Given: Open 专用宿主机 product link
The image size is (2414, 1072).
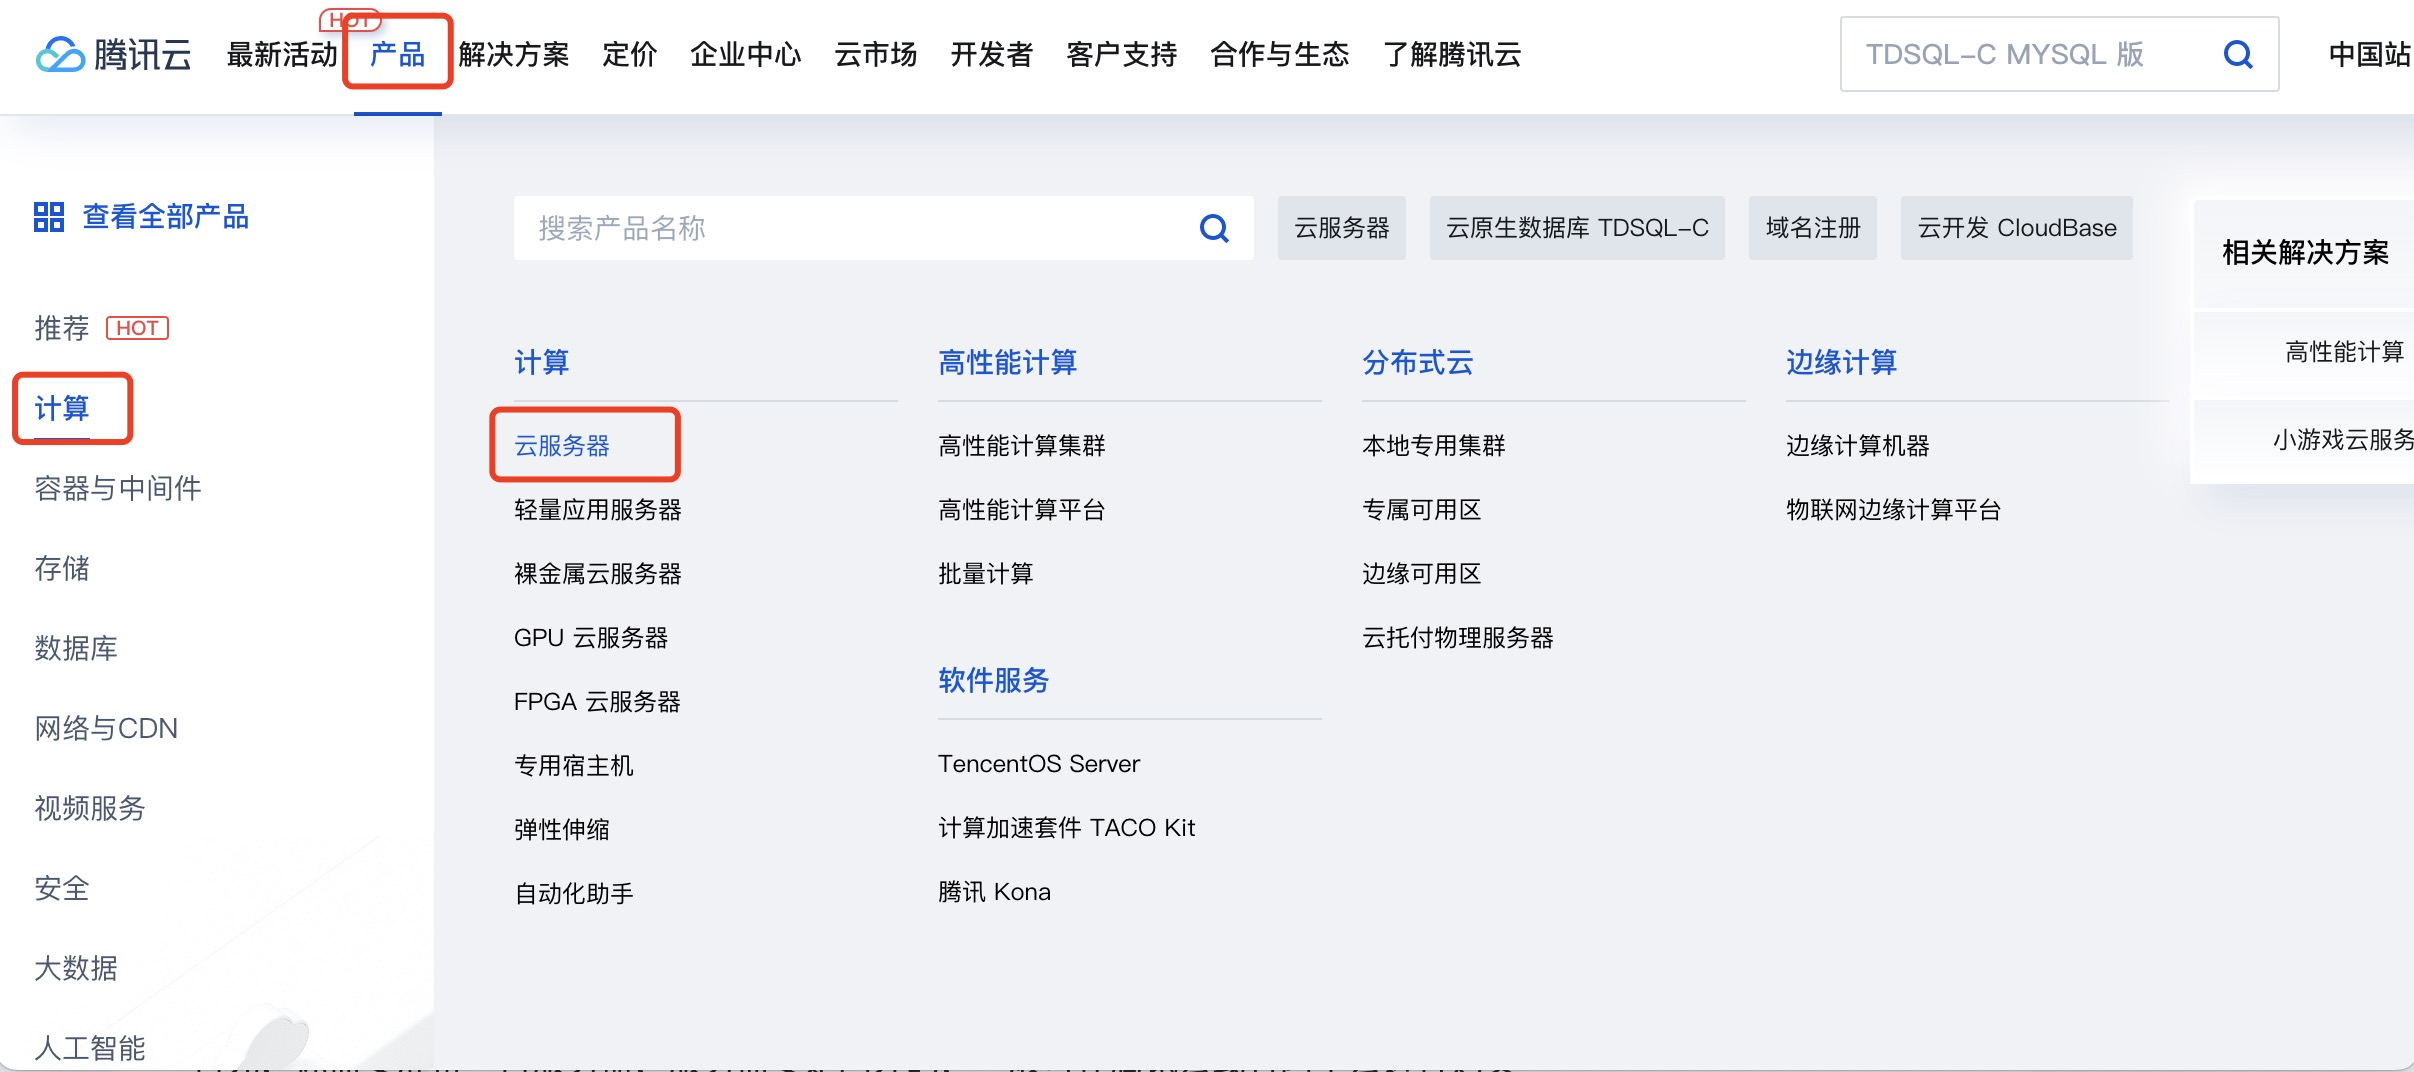Looking at the screenshot, I should point(574,766).
